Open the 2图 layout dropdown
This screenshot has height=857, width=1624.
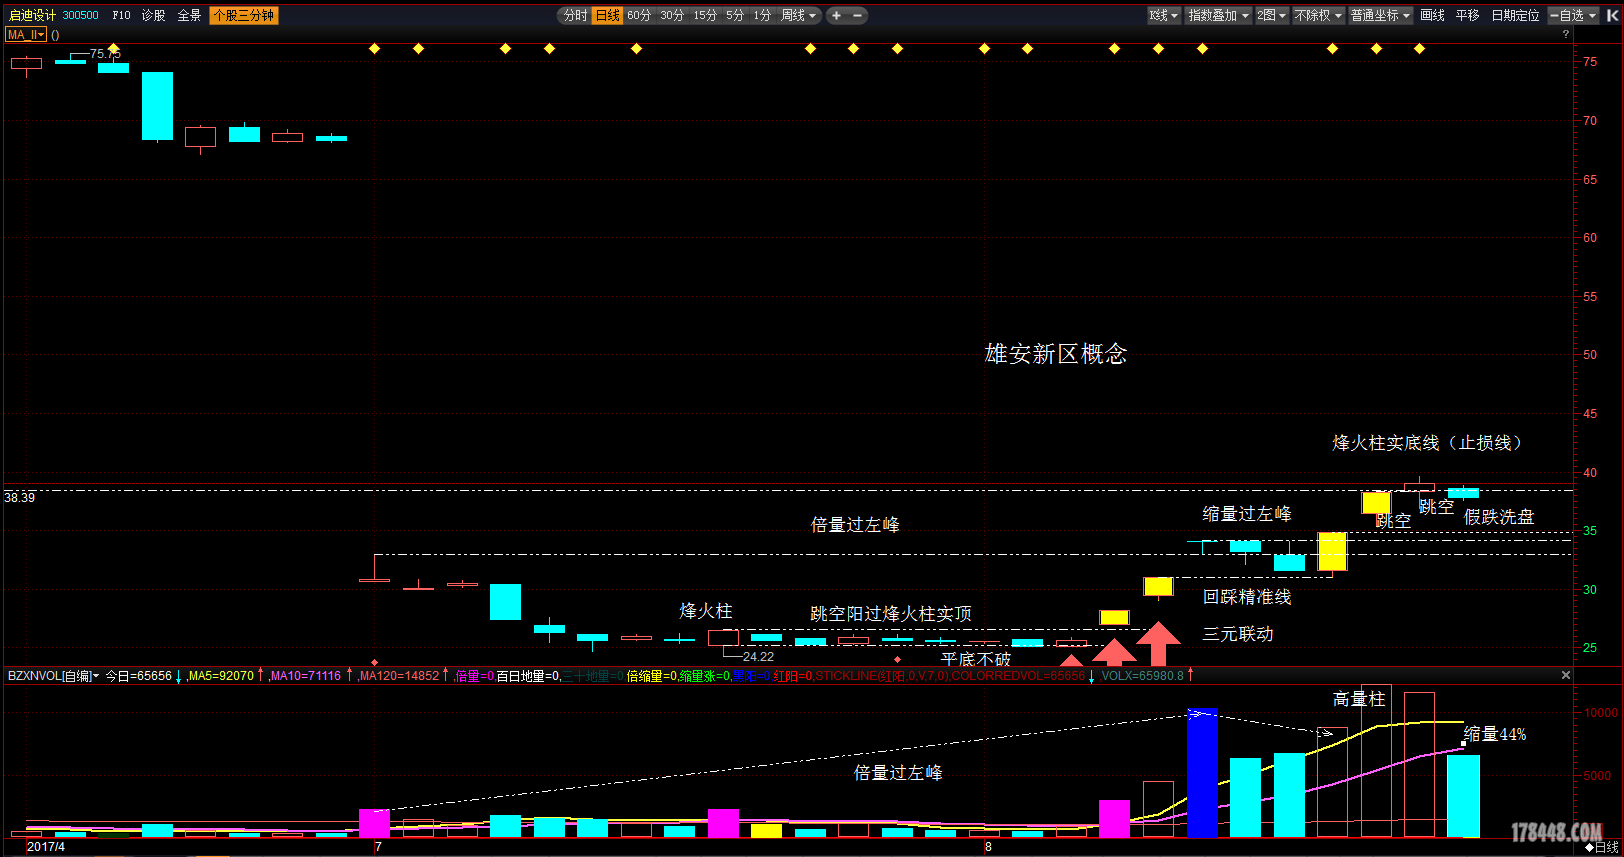tap(1272, 15)
